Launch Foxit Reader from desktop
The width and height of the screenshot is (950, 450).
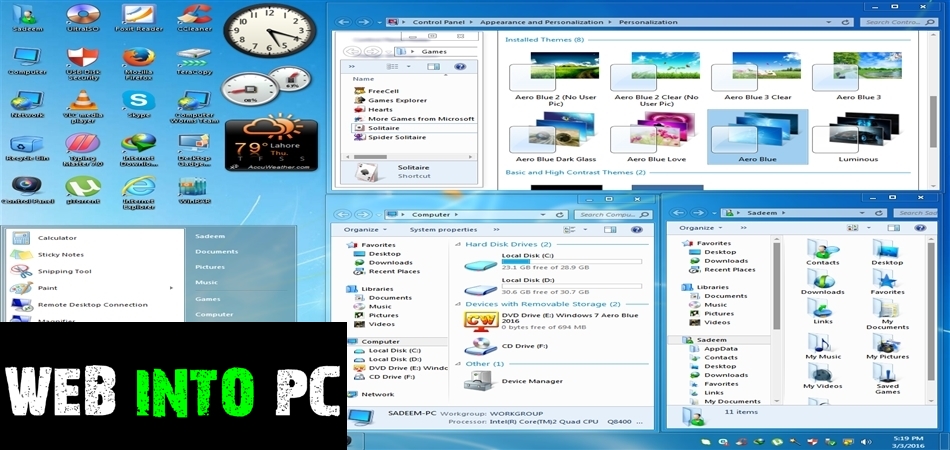pyautogui.click(x=138, y=16)
